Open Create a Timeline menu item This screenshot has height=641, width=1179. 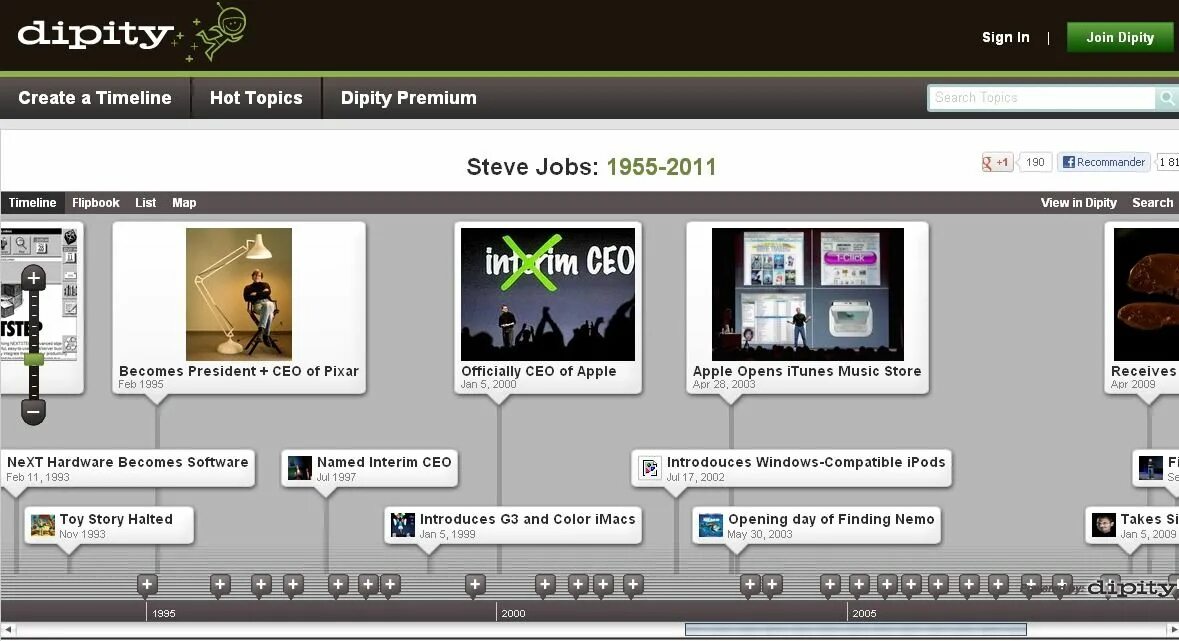pos(95,98)
